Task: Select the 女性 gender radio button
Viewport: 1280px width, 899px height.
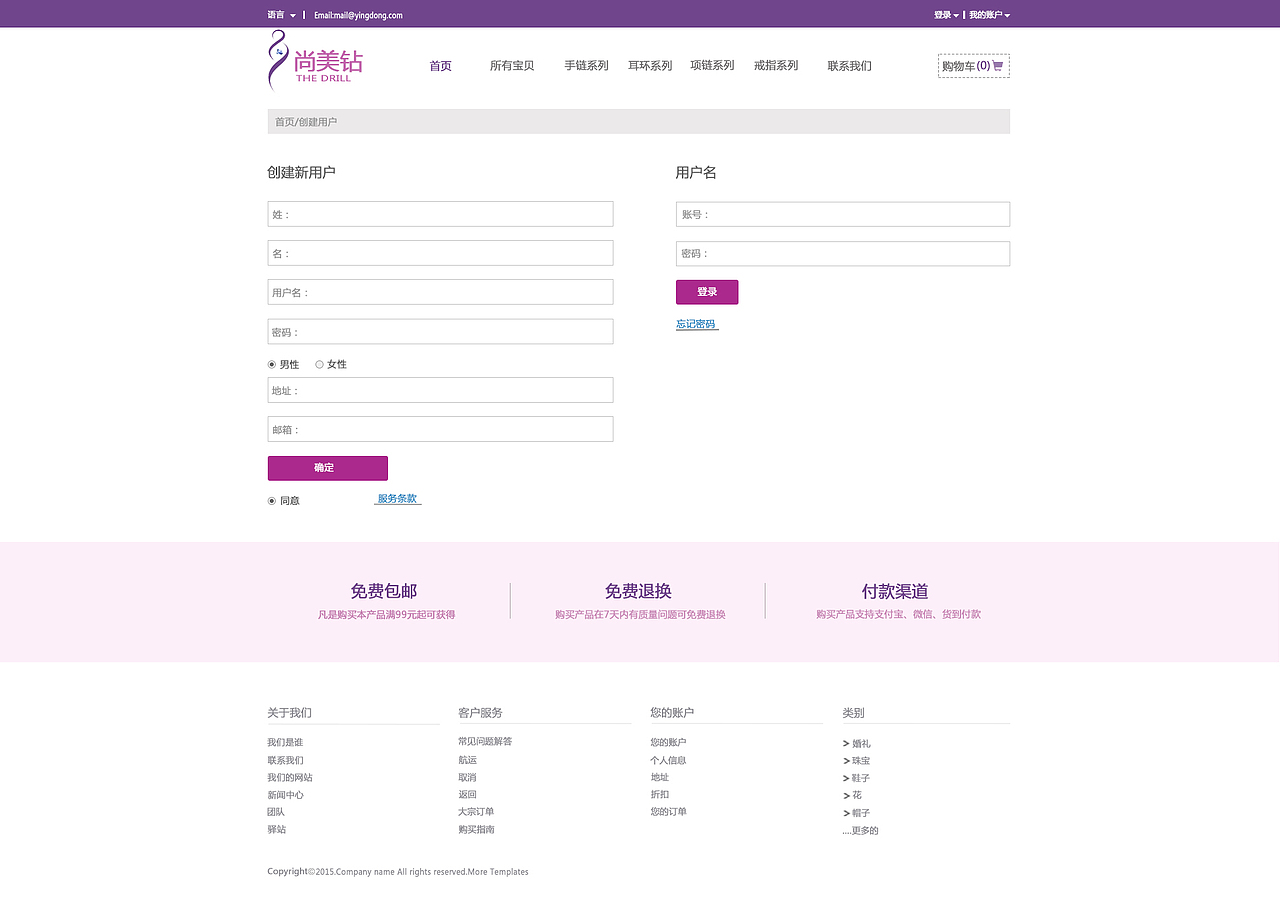Action: pyautogui.click(x=319, y=364)
